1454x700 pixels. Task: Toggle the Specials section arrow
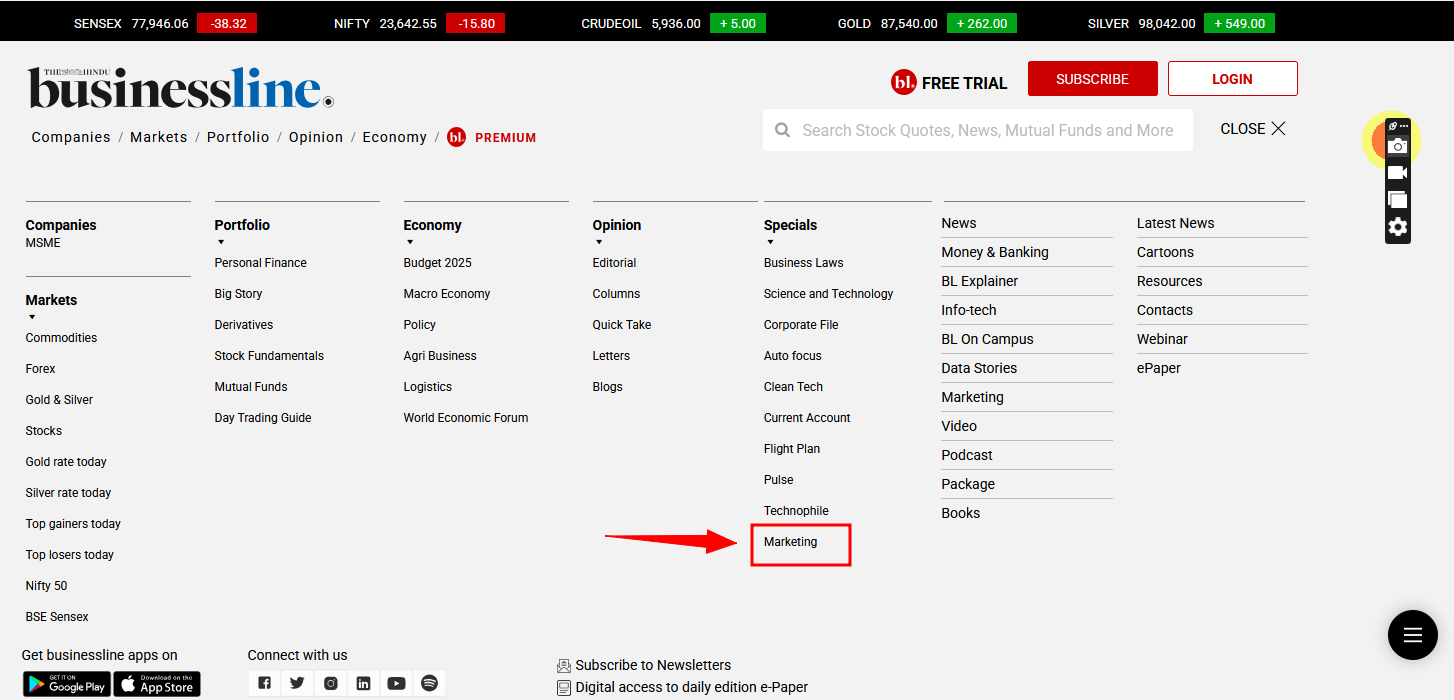tap(770, 243)
